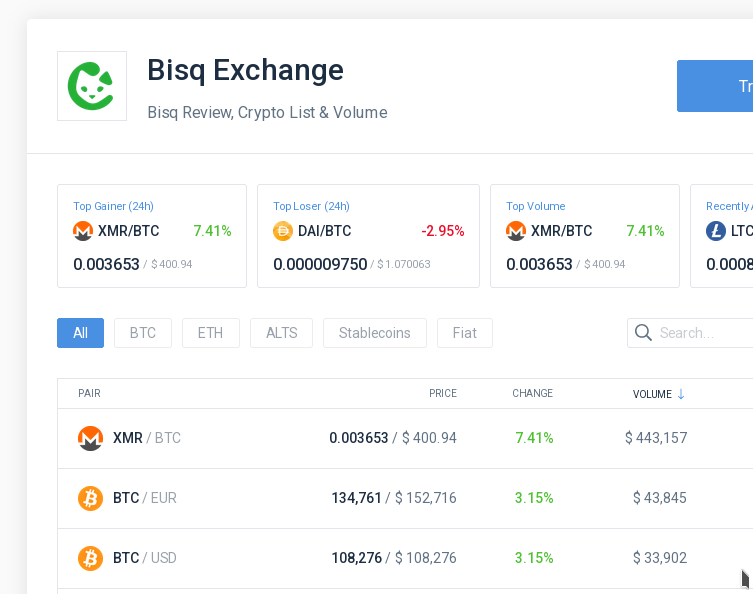
Task: Click the search magnifier icon
Action: point(643,333)
